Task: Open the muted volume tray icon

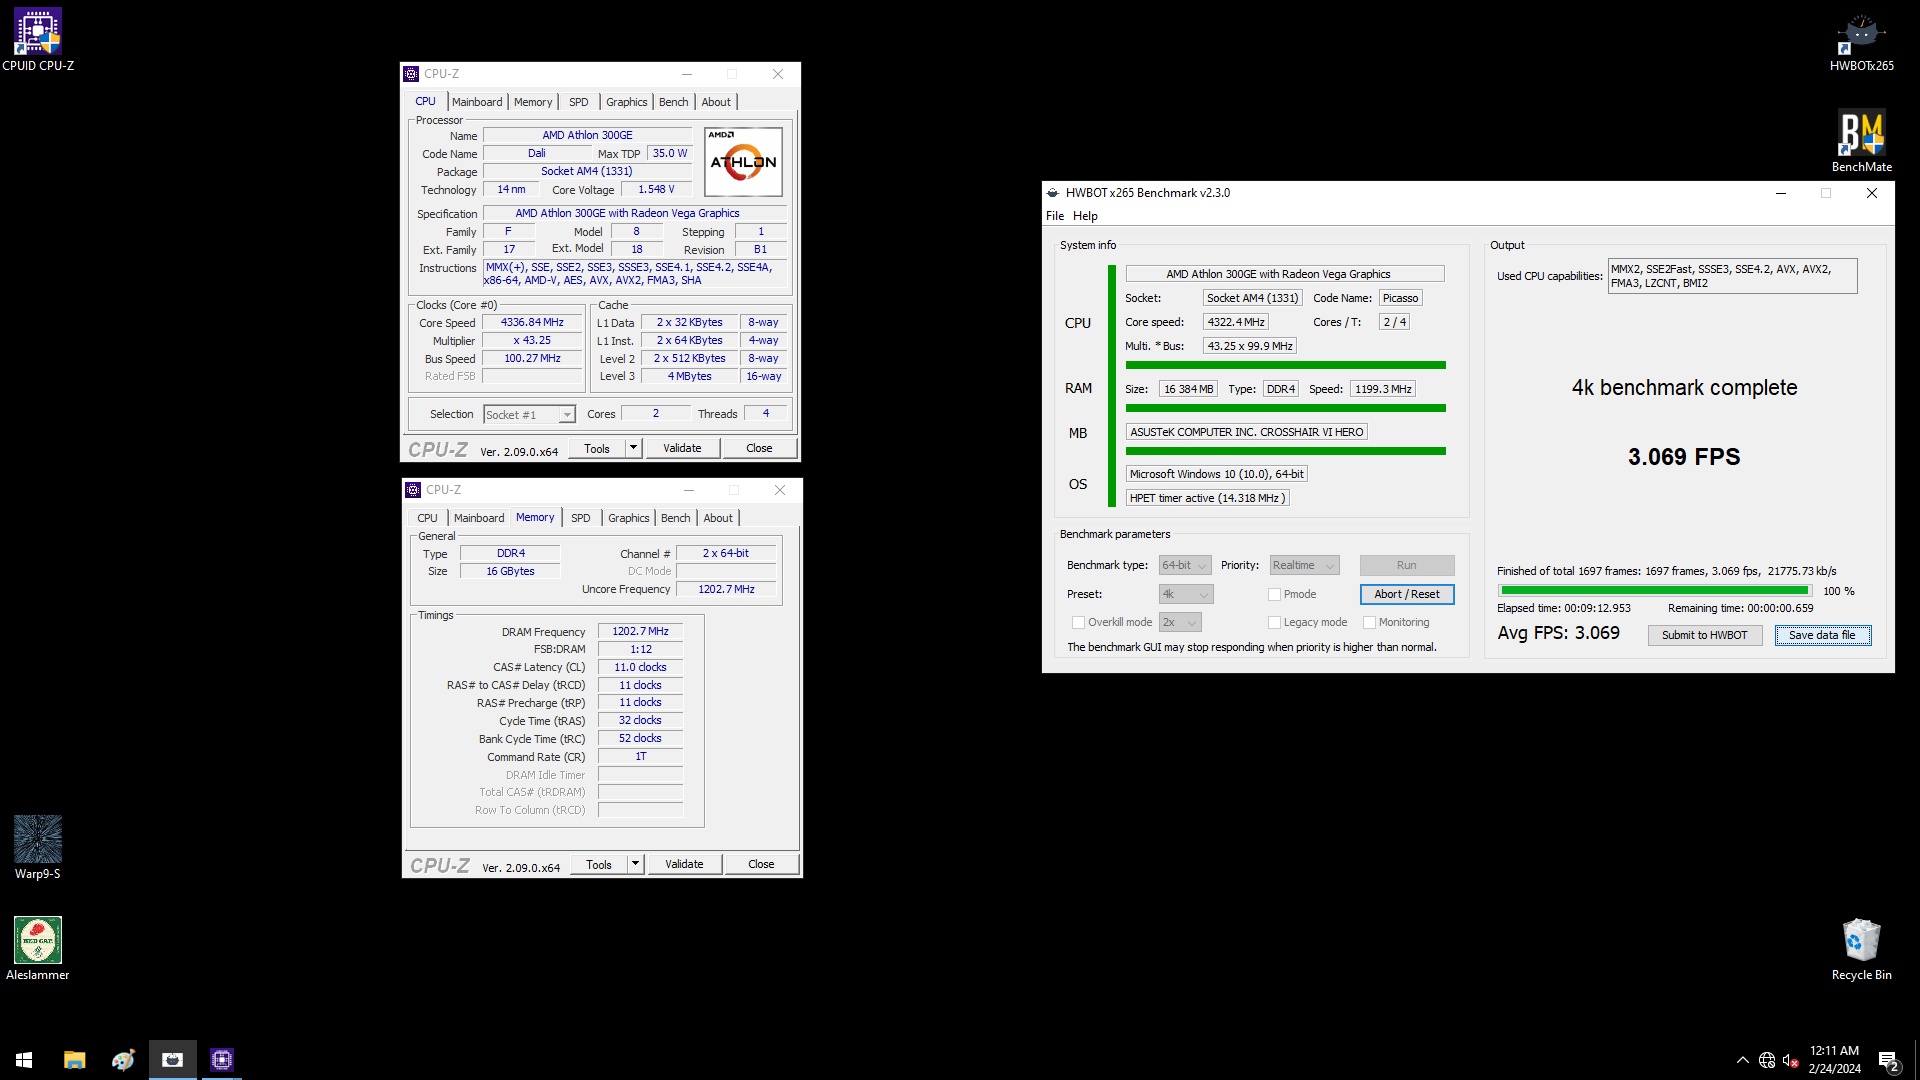Action: point(1791,1060)
